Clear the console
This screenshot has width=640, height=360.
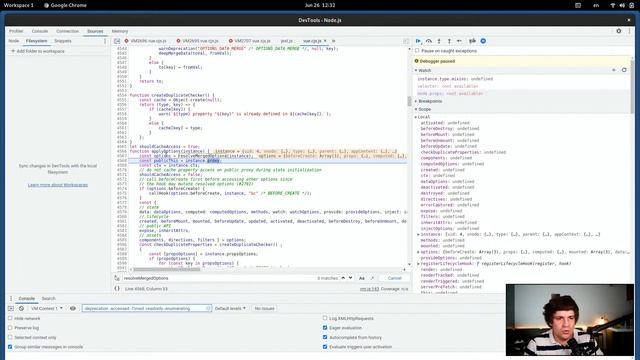21,308
